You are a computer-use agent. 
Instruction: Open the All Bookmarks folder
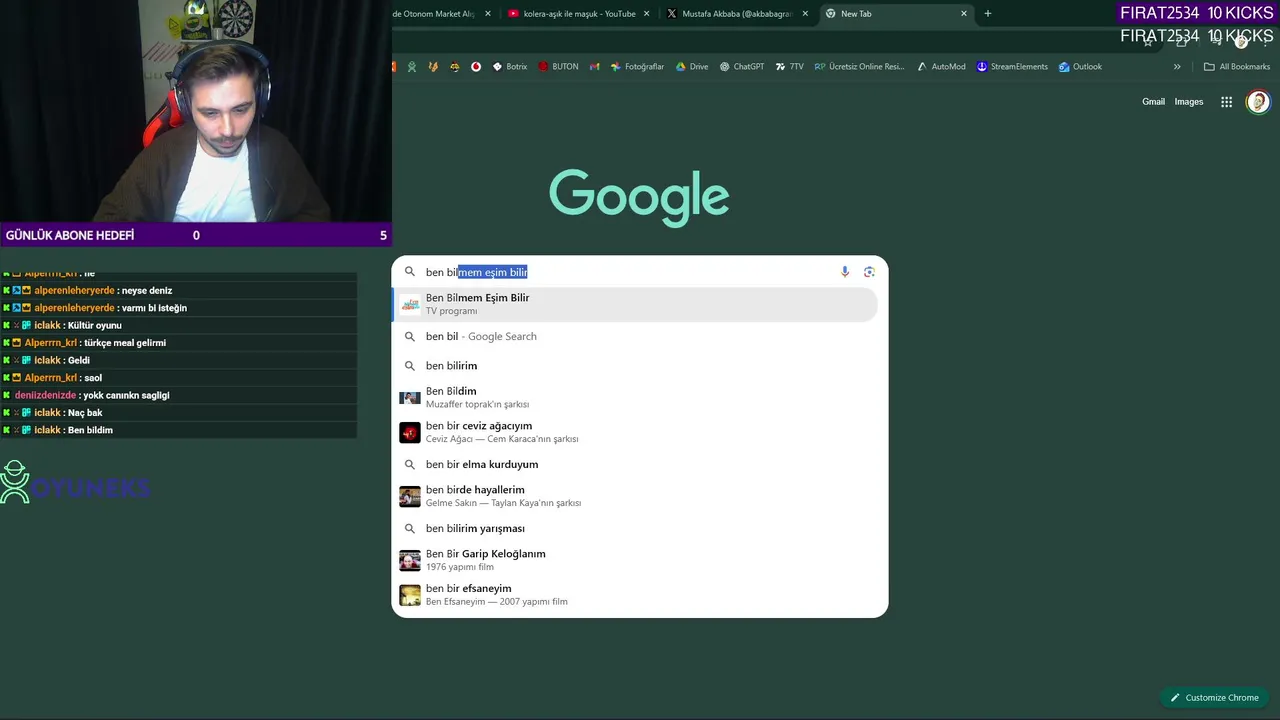tap(1237, 67)
